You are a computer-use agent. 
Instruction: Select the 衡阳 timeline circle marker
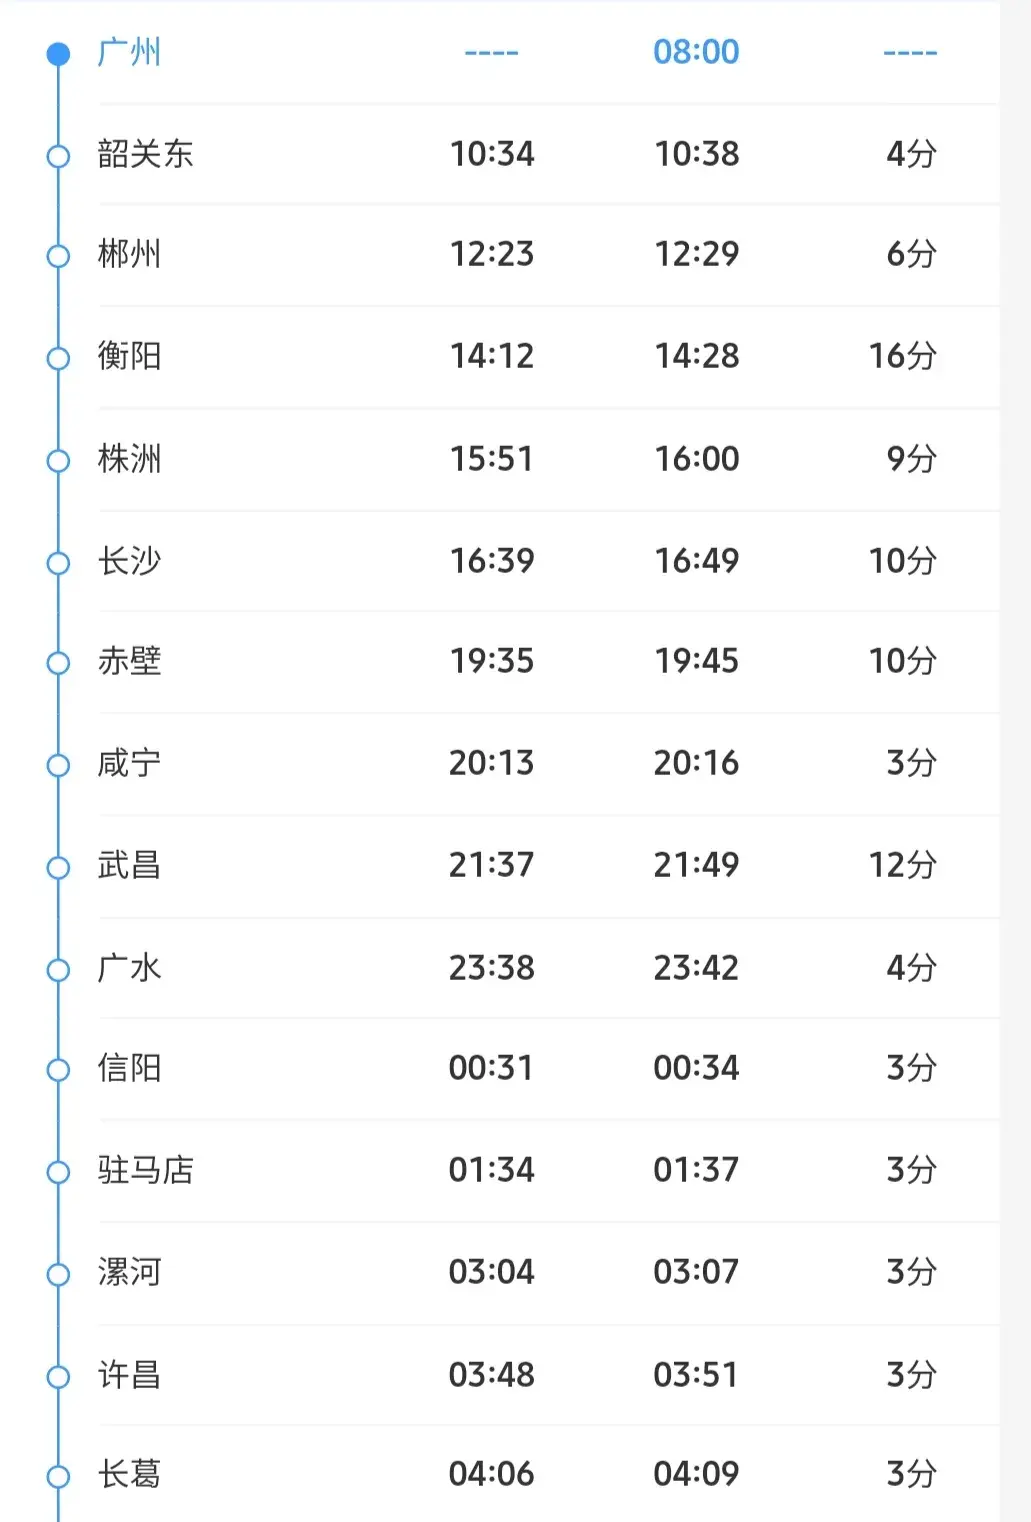[59, 358]
